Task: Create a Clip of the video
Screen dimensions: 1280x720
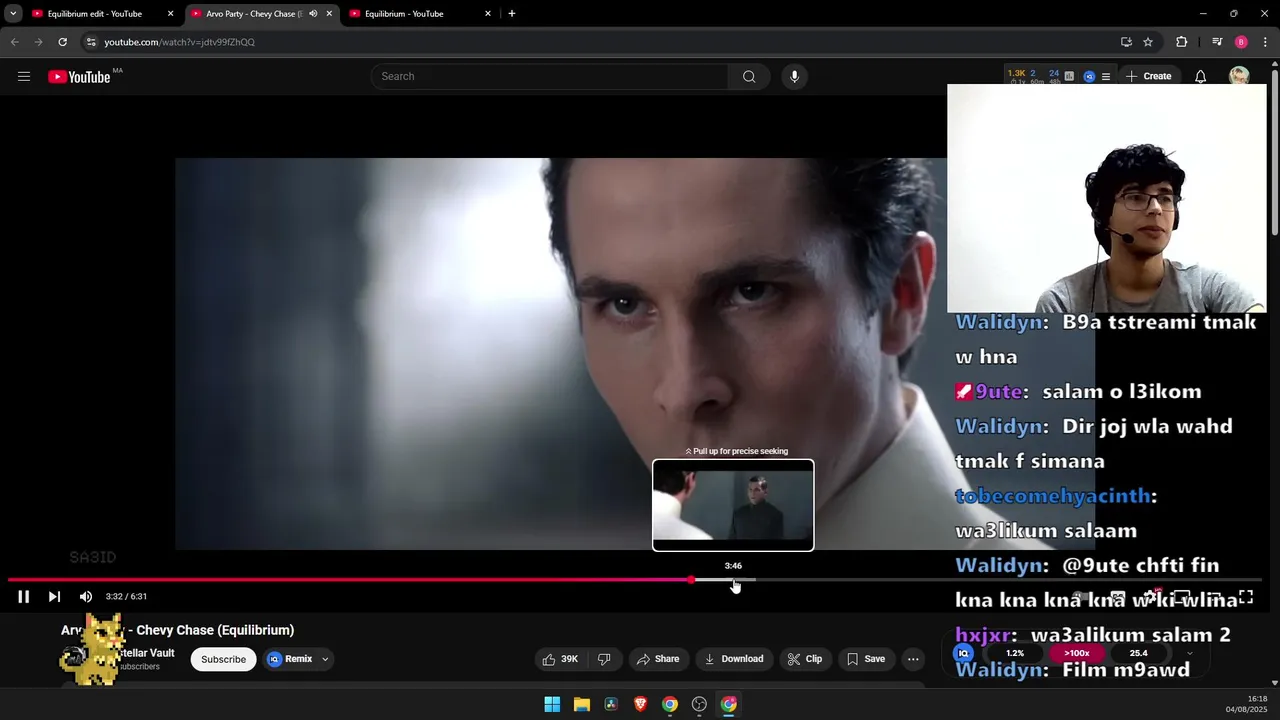Action: pyautogui.click(x=804, y=659)
